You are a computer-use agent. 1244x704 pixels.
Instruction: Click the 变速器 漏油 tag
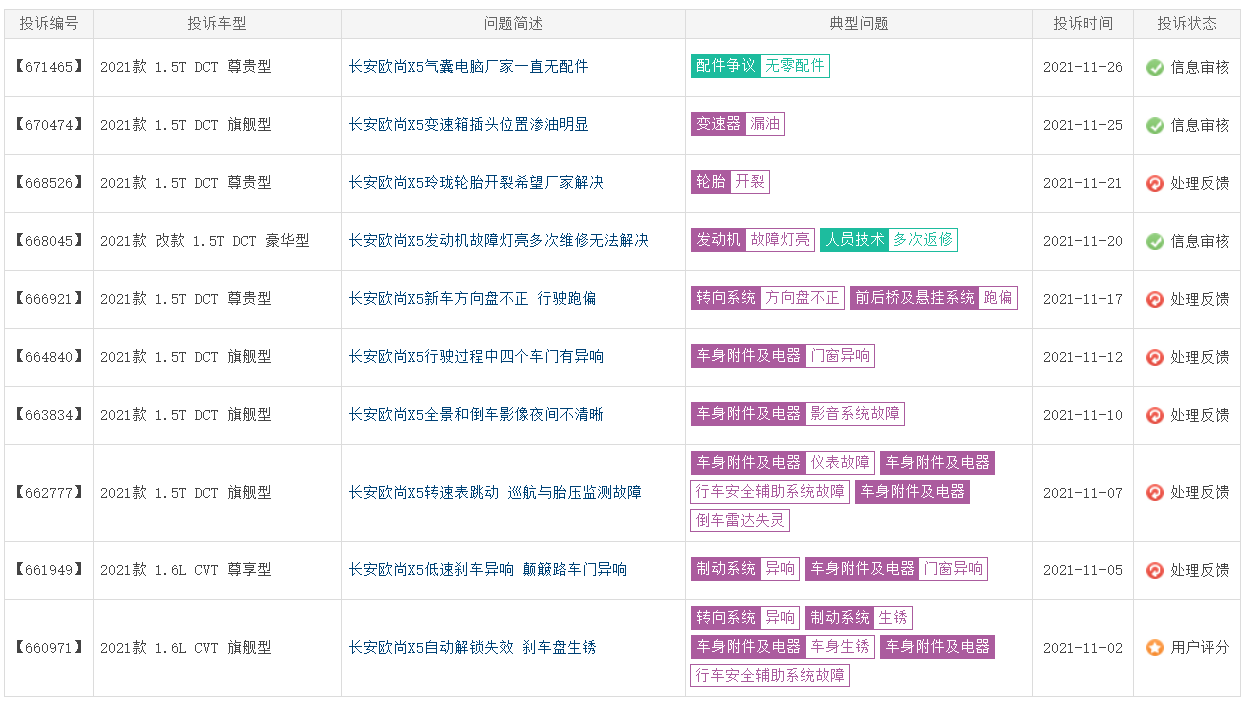738,124
